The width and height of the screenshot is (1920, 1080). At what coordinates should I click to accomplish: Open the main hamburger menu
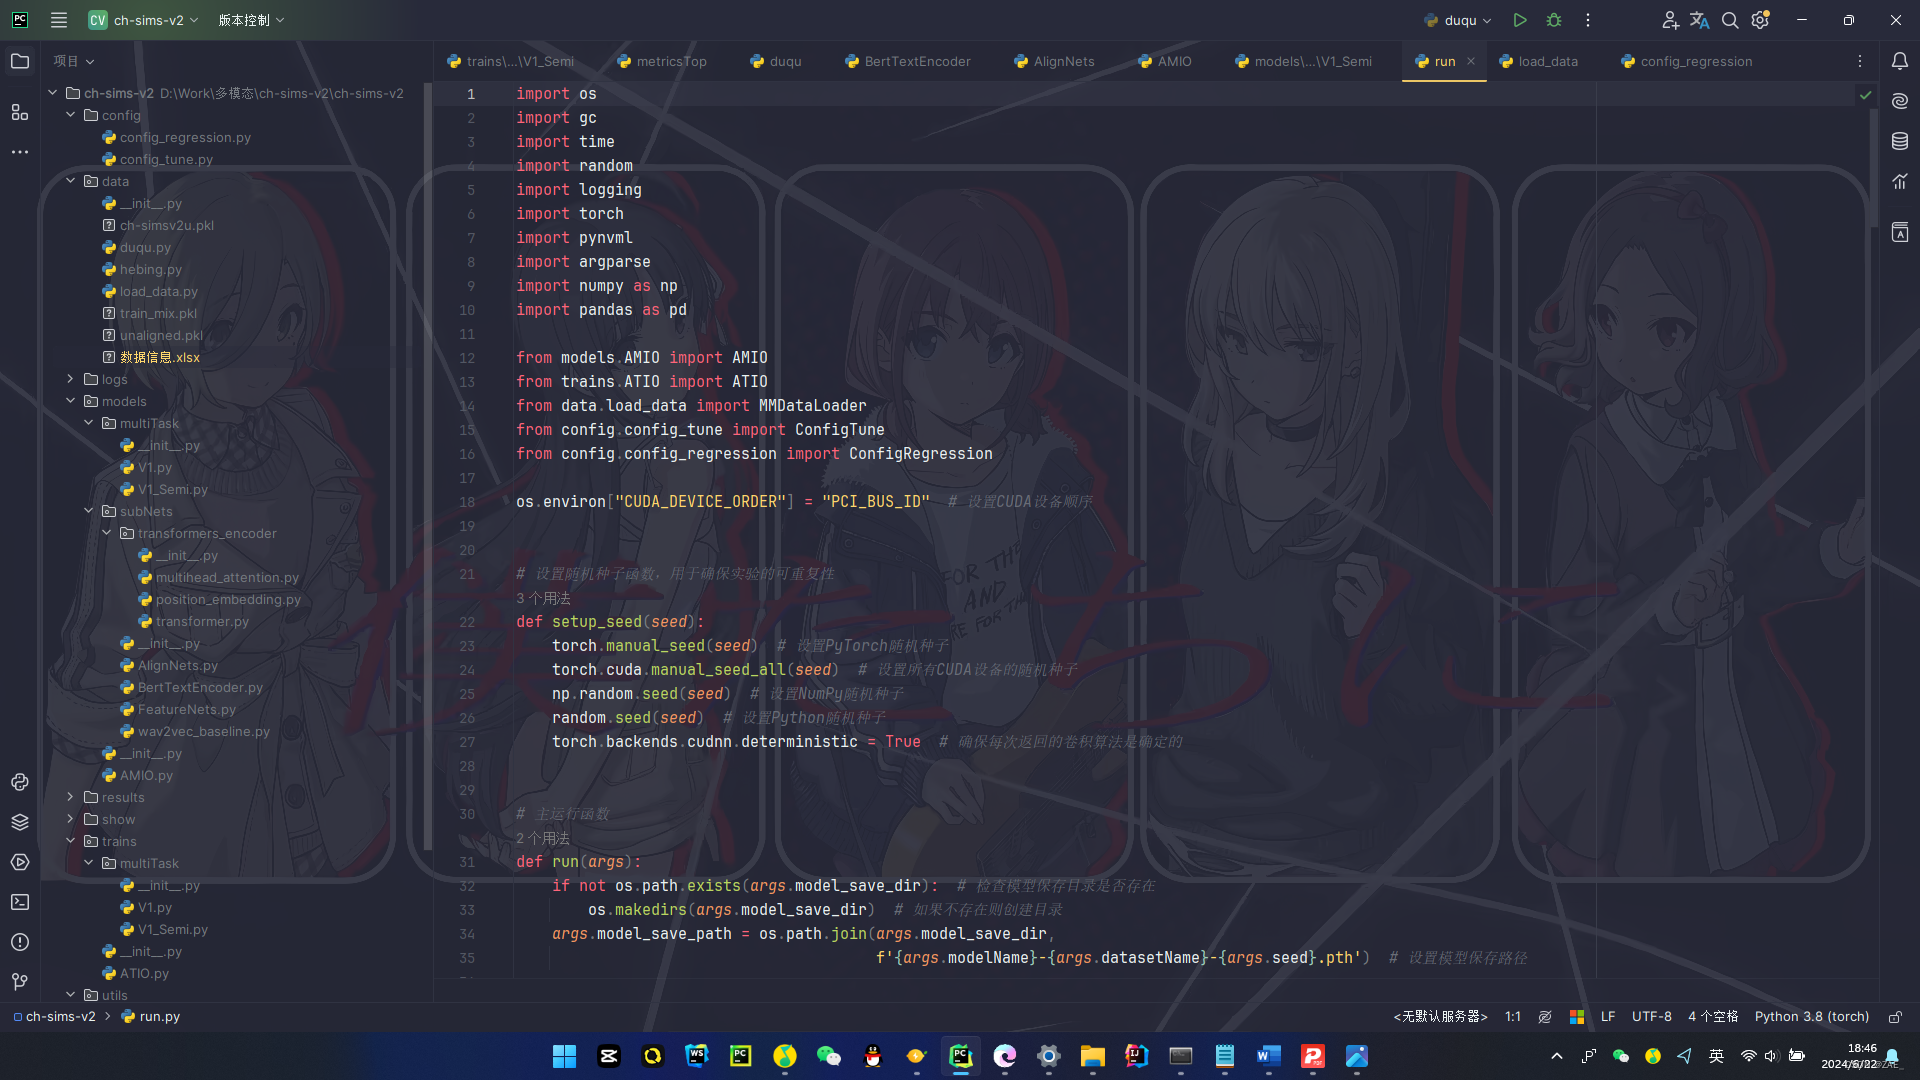coord(59,20)
